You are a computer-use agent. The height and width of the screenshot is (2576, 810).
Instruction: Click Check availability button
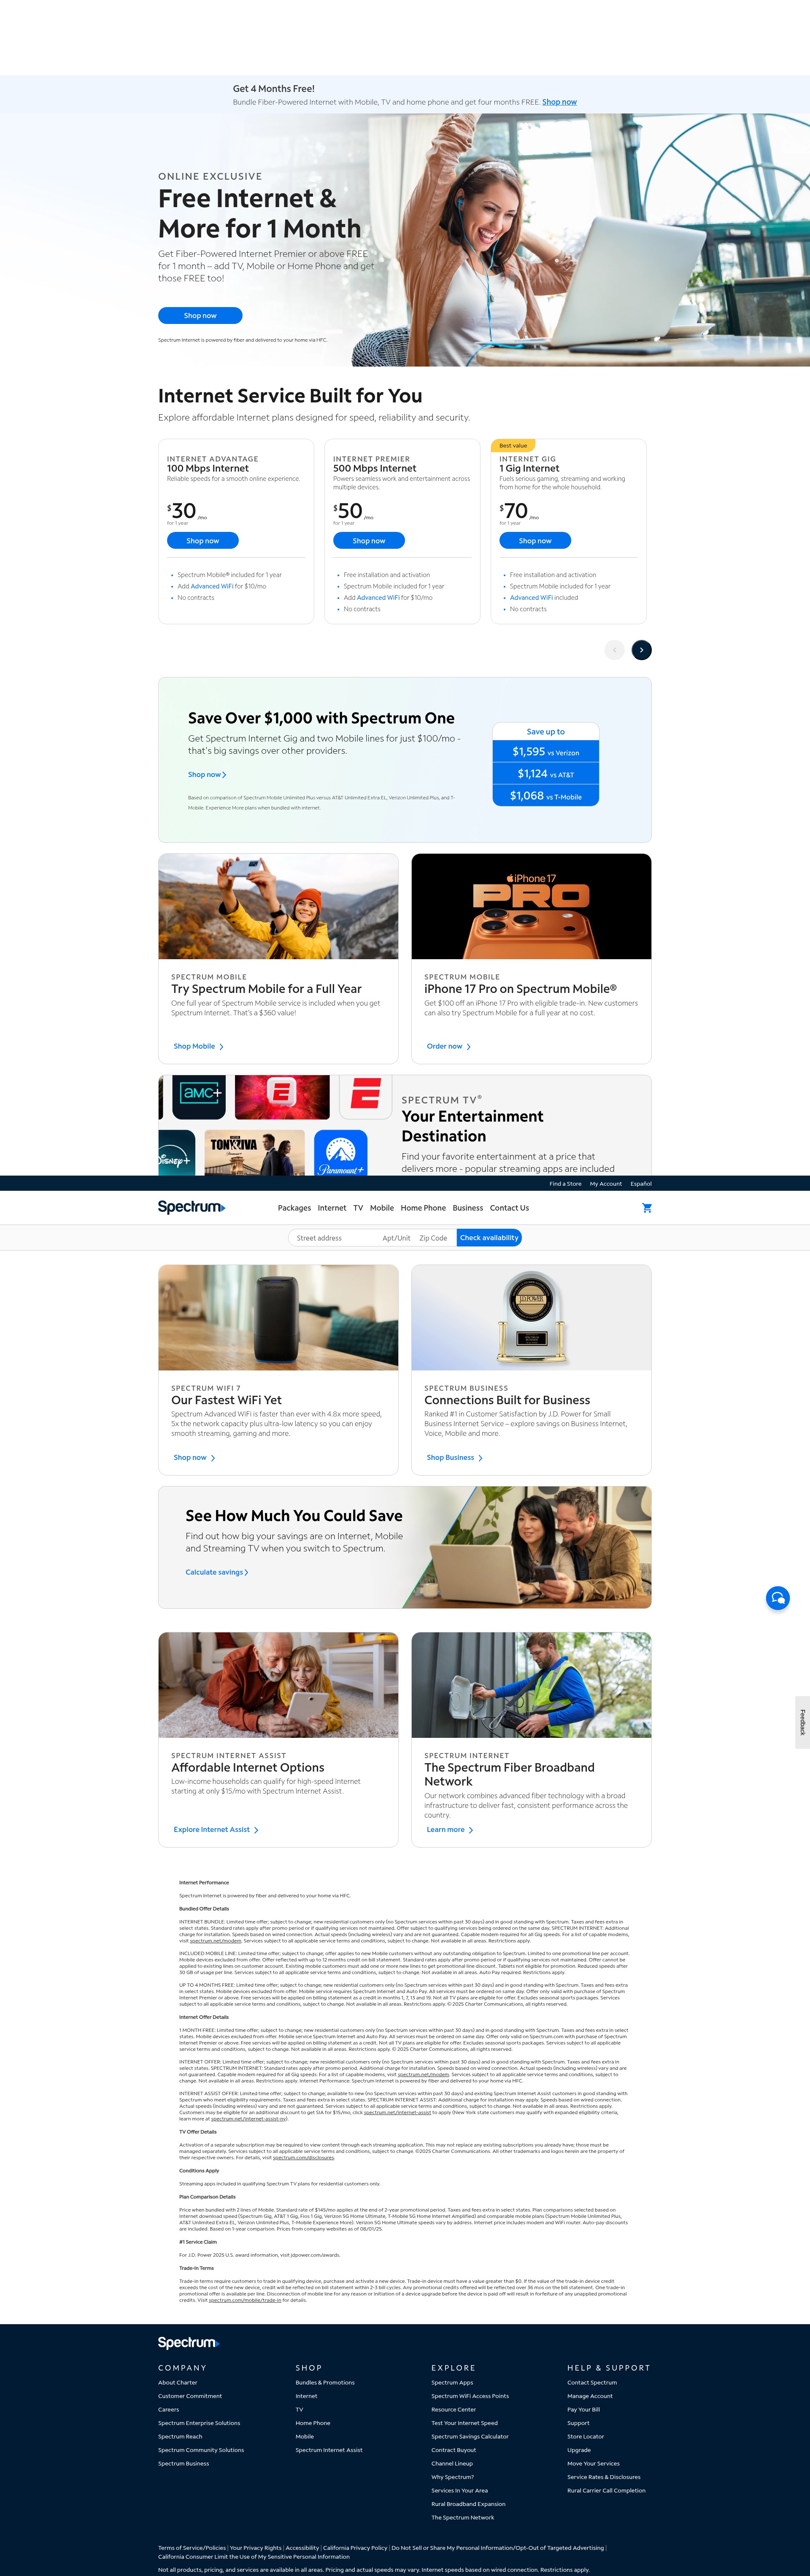click(x=489, y=1238)
